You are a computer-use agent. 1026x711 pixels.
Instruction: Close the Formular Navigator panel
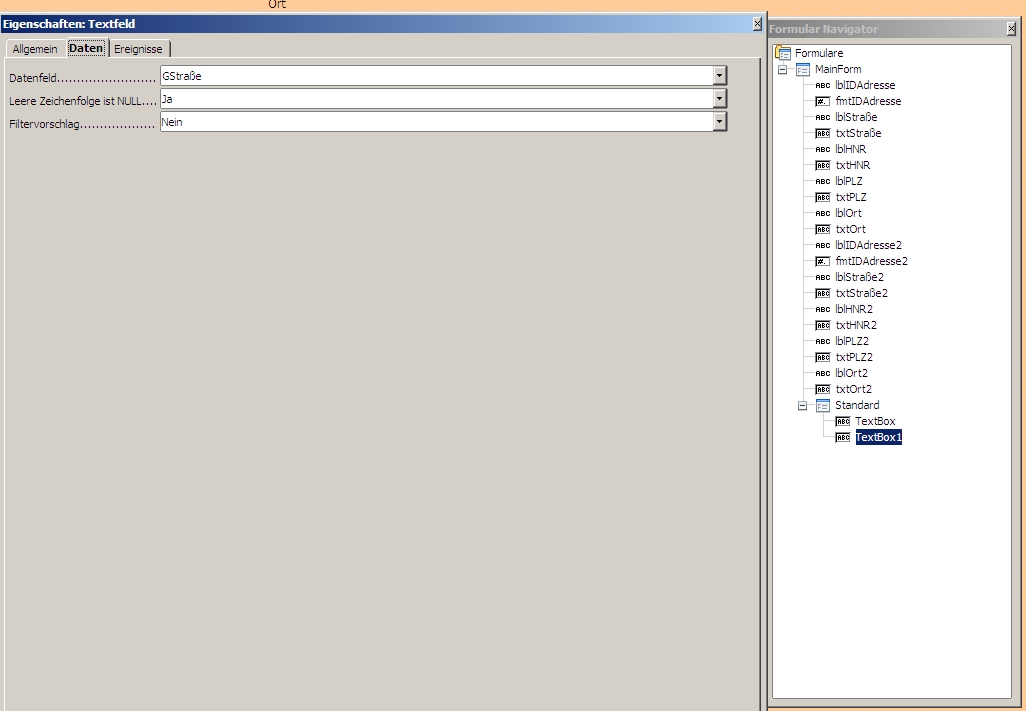[1011, 29]
